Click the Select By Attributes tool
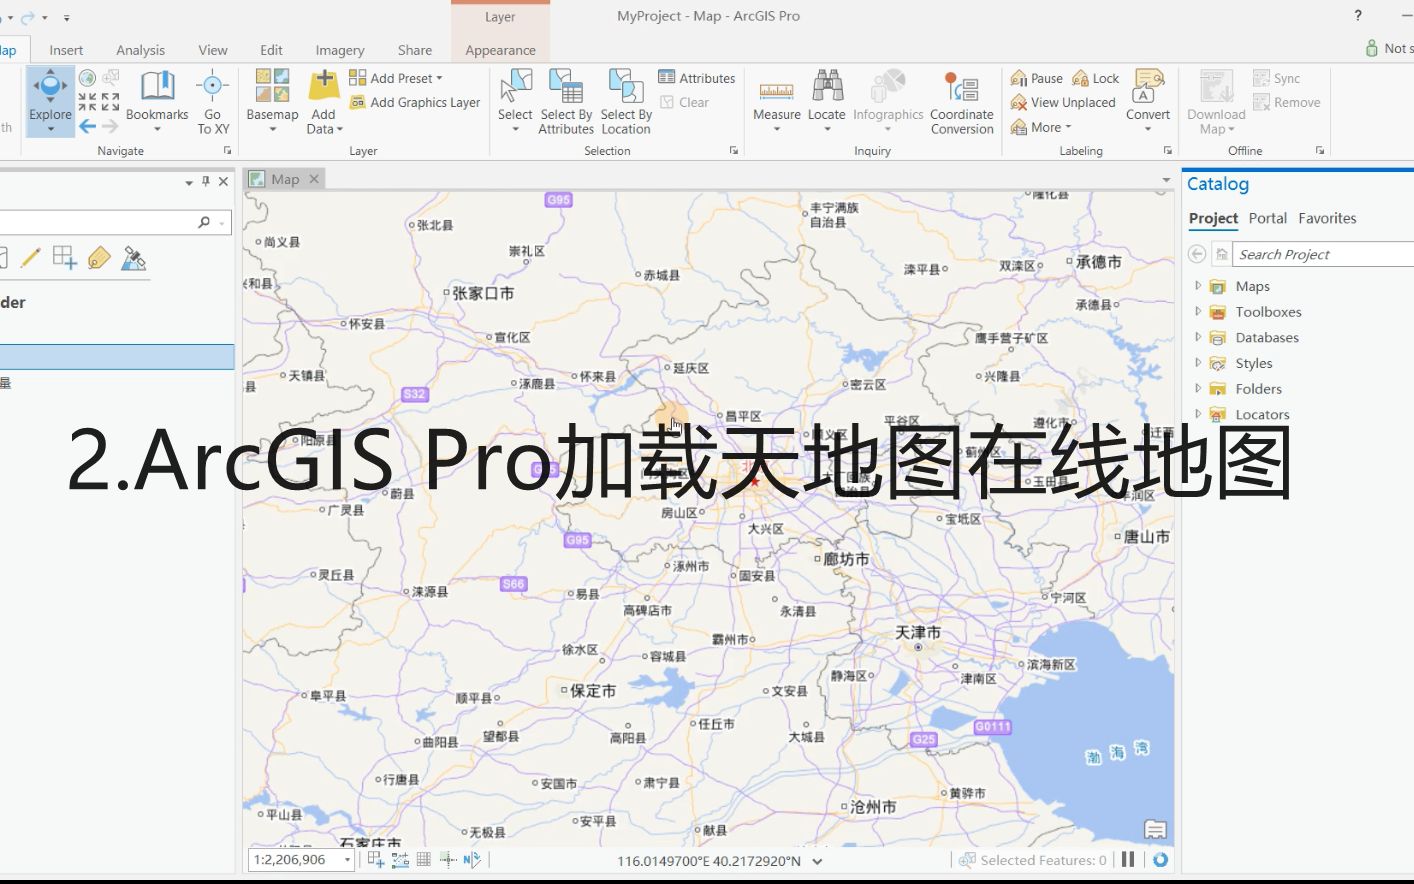This screenshot has height=884, width=1414. click(x=566, y=100)
